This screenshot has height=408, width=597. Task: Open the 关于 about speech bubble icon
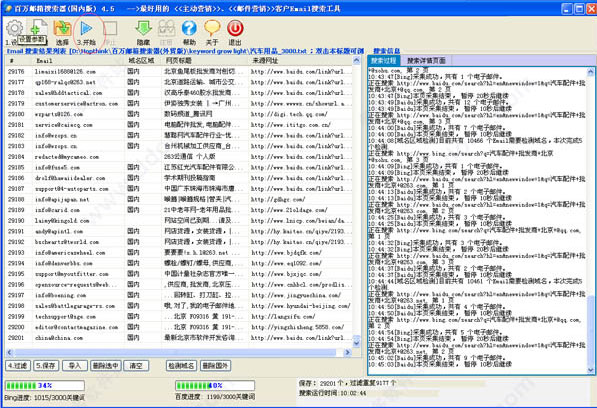[x=212, y=29]
